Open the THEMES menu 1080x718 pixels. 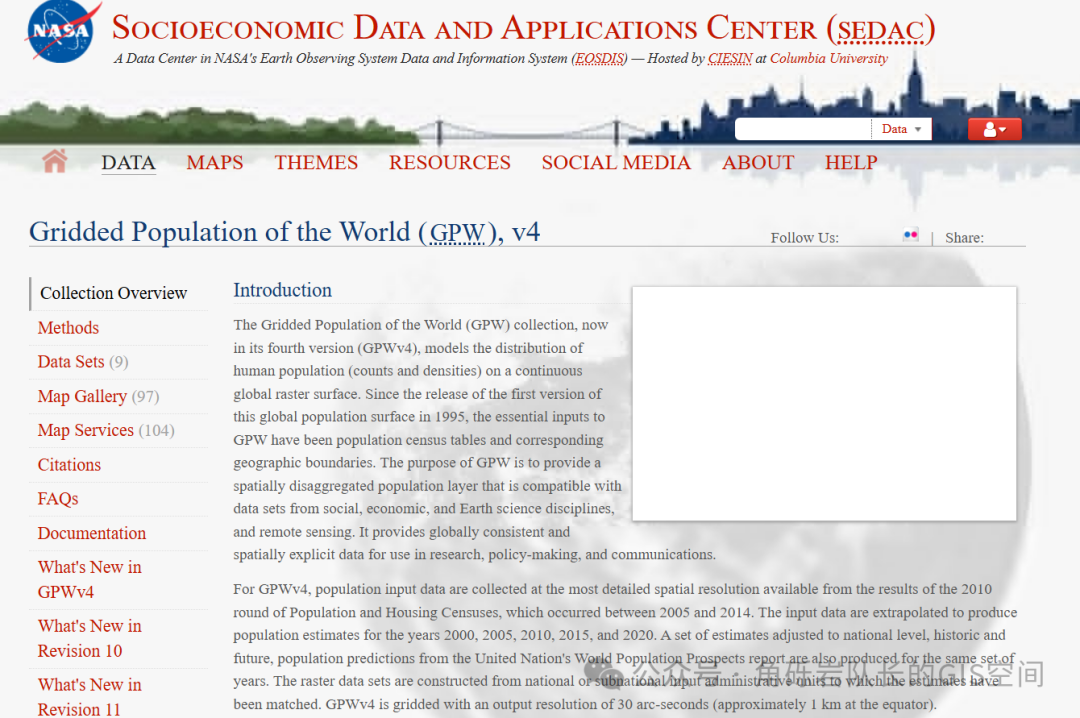coord(316,163)
